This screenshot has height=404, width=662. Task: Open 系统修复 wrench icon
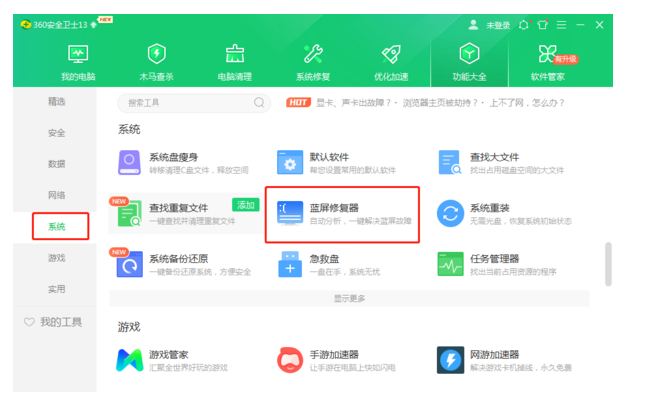(x=313, y=54)
